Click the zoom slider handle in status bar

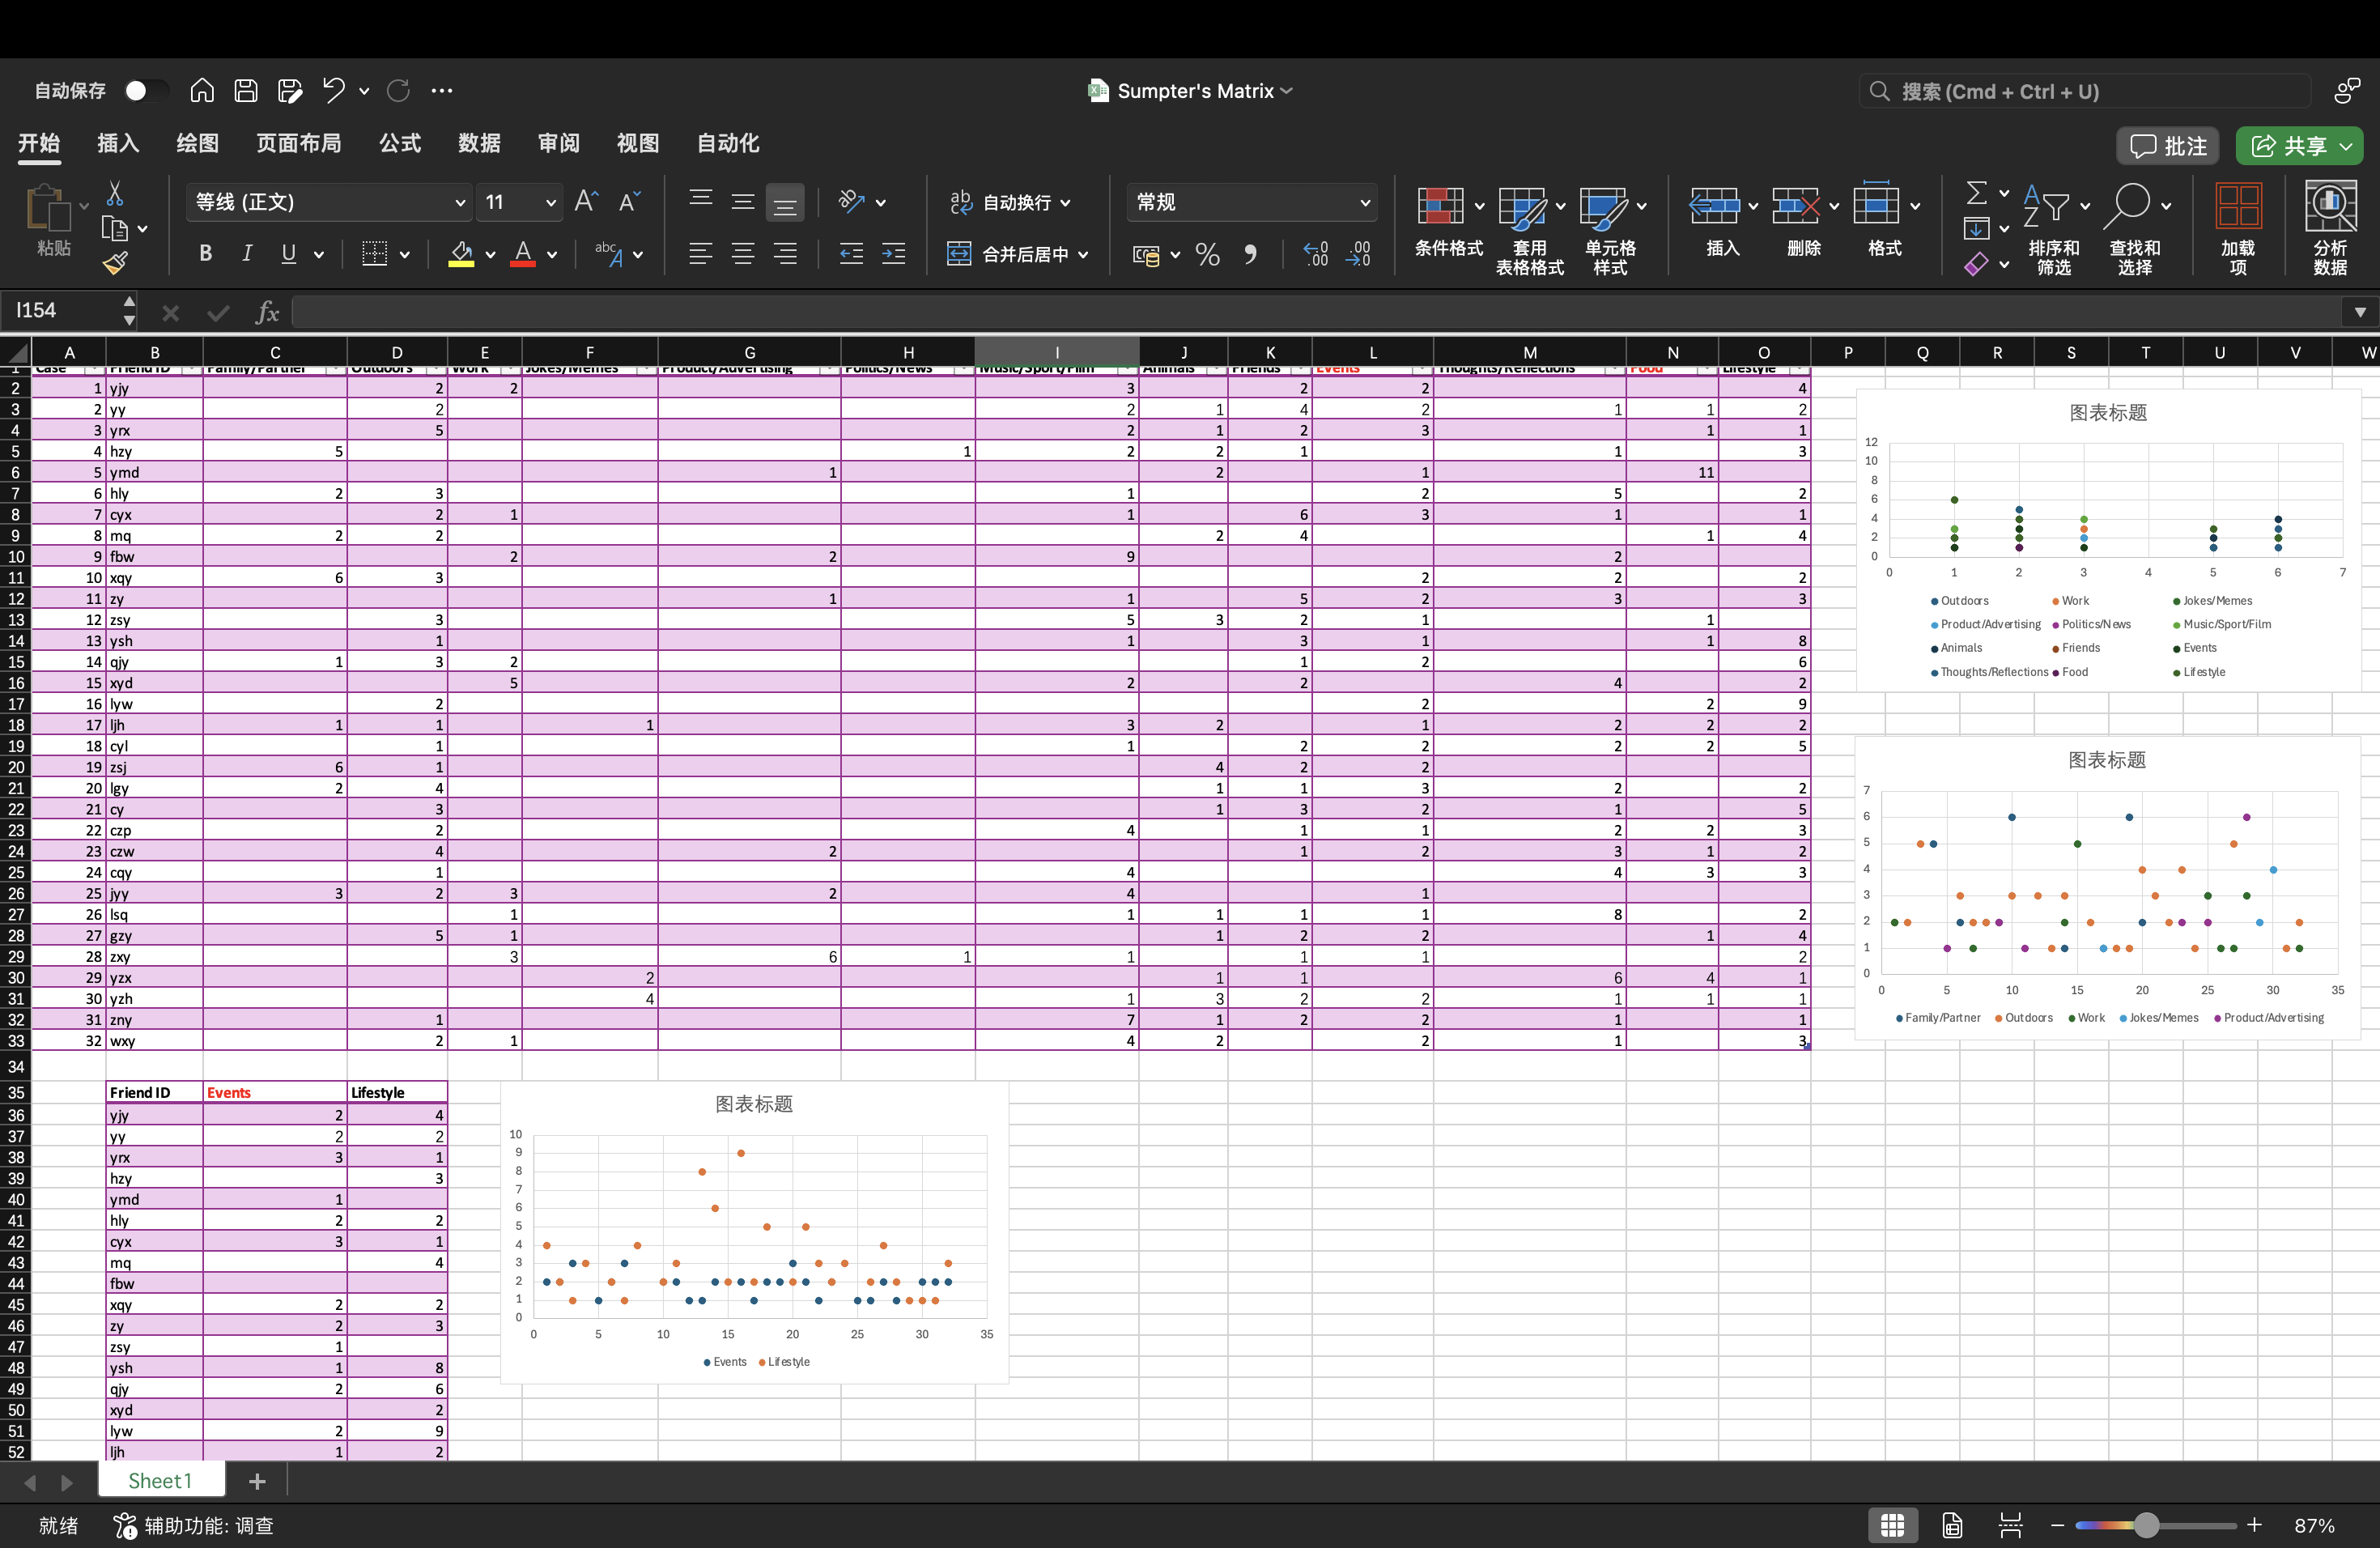(2146, 1525)
